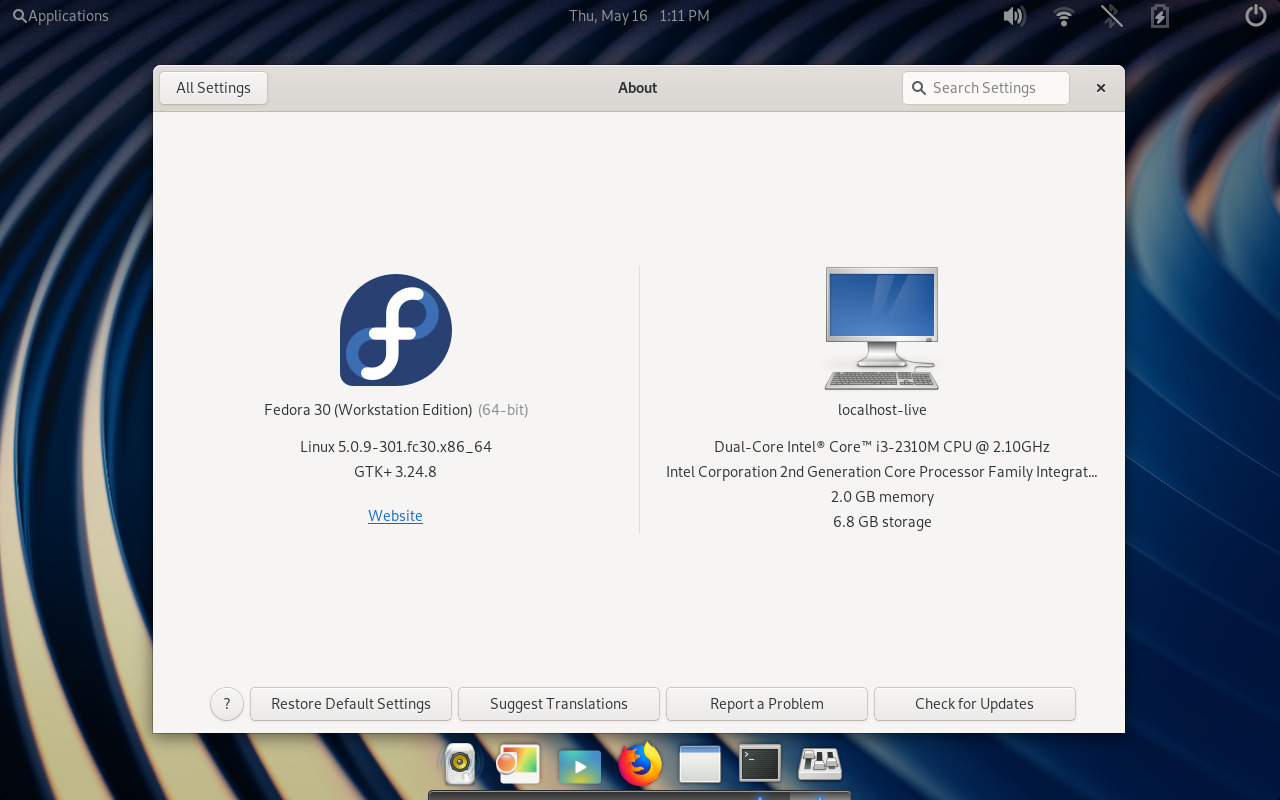The height and width of the screenshot is (800, 1280).
Task: Click the Search Settings field
Action: pyautogui.click(x=985, y=87)
